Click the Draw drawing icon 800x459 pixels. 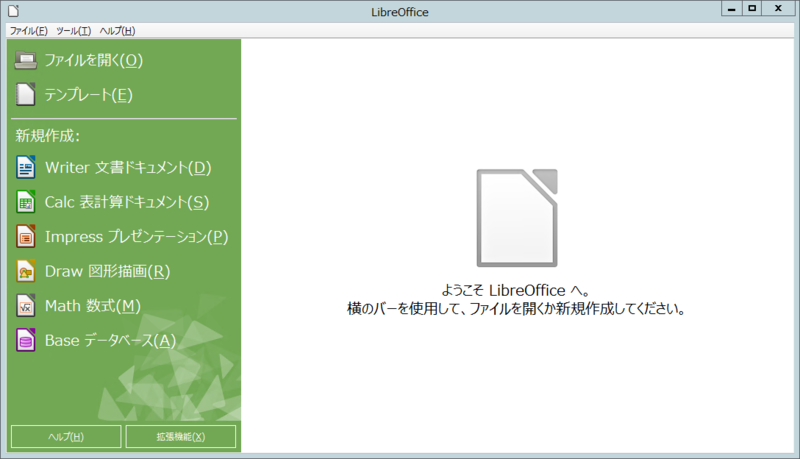(x=26, y=271)
